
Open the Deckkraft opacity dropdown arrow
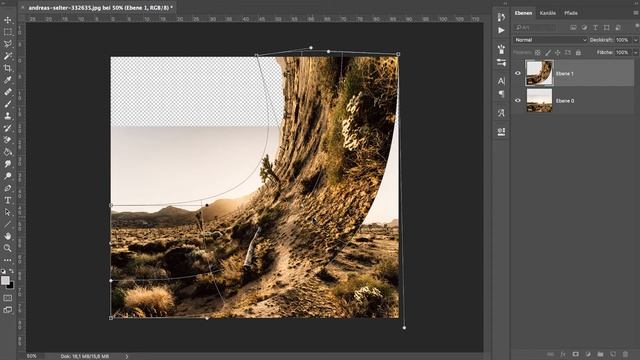pyautogui.click(x=636, y=40)
